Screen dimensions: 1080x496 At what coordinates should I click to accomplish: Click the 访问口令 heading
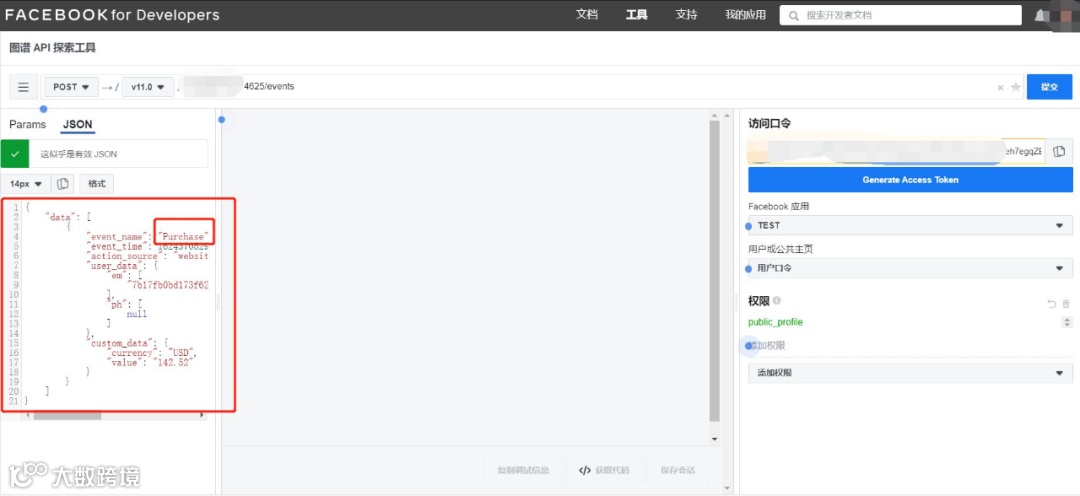pos(769,123)
